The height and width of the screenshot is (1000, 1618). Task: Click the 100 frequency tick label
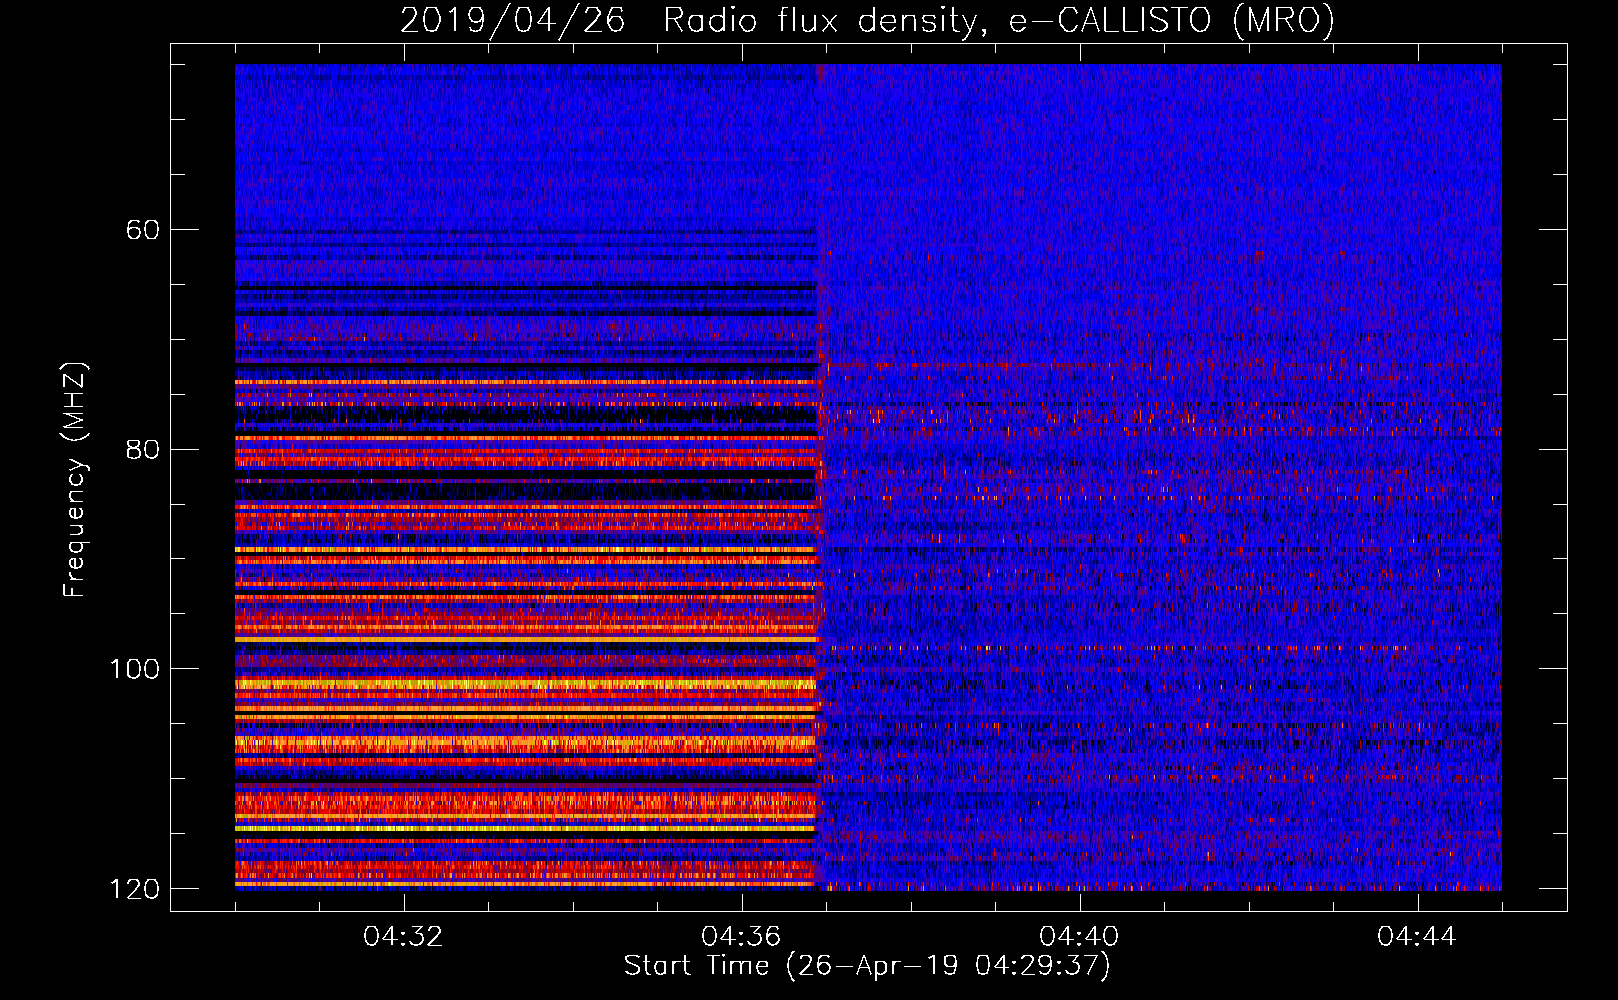coord(135,669)
